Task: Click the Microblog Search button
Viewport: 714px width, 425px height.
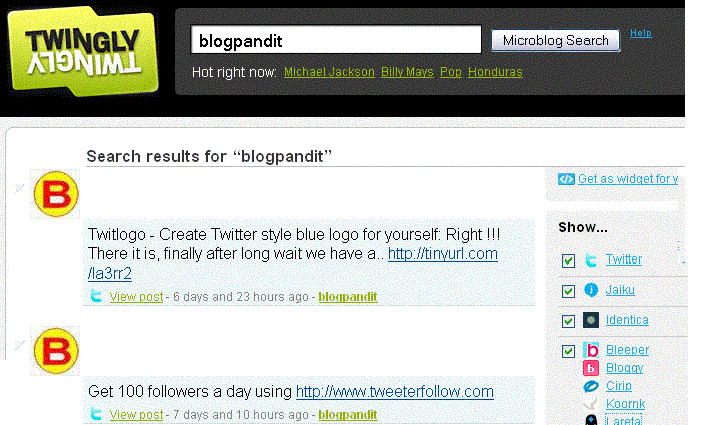Action: point(556,41)
